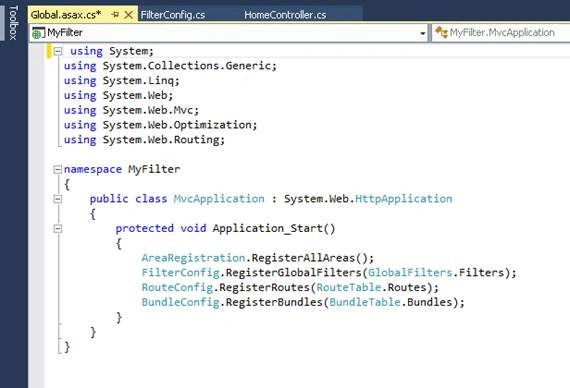
Task: Click the public keyword in class declaration
Action: 109,199
